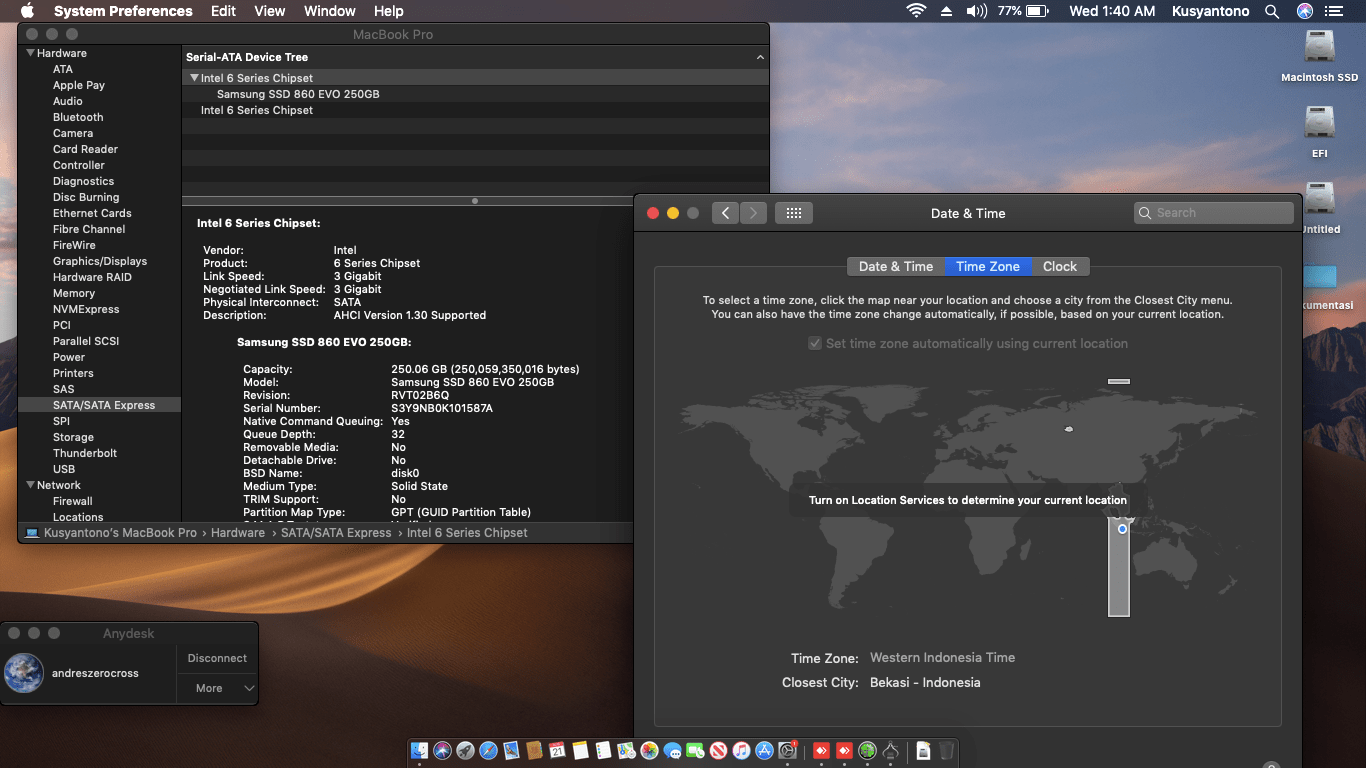Open the Window menu

pyautogui.click(x=329, y=11)
